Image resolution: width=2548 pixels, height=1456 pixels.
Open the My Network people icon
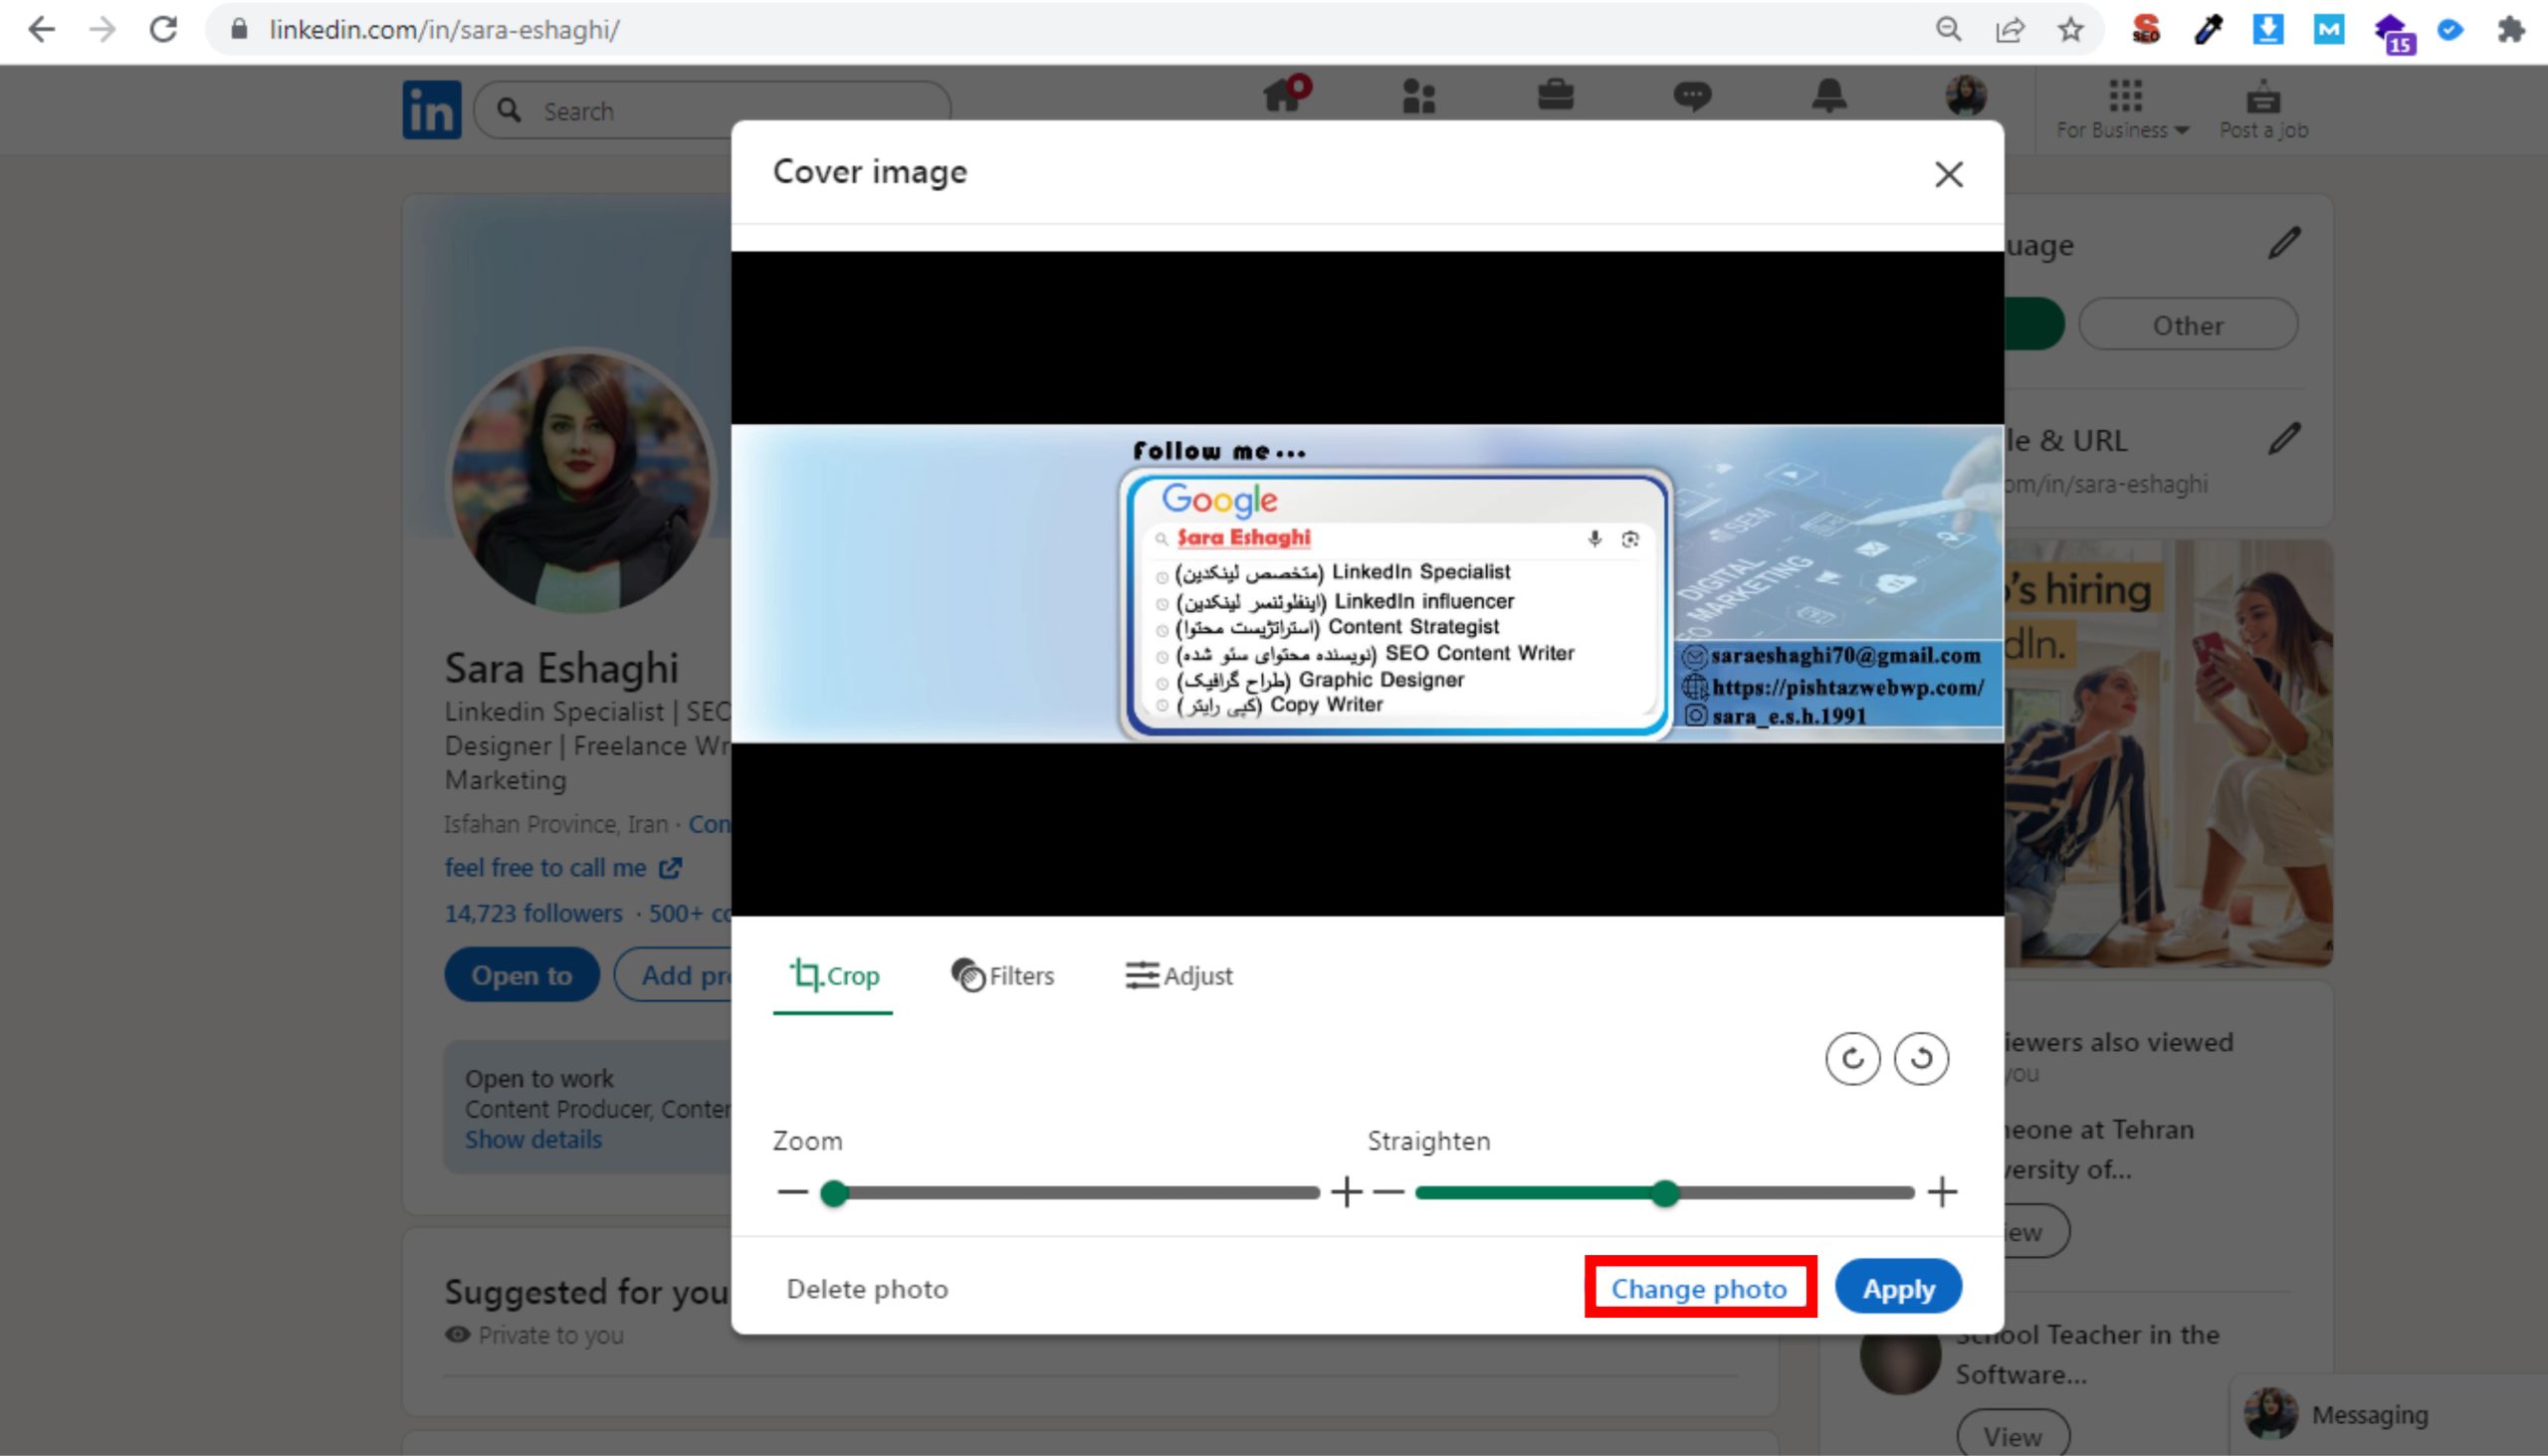click(1418, 96)
